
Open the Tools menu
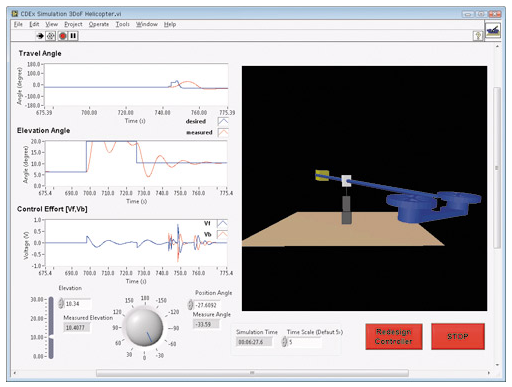tap(122, 24)
